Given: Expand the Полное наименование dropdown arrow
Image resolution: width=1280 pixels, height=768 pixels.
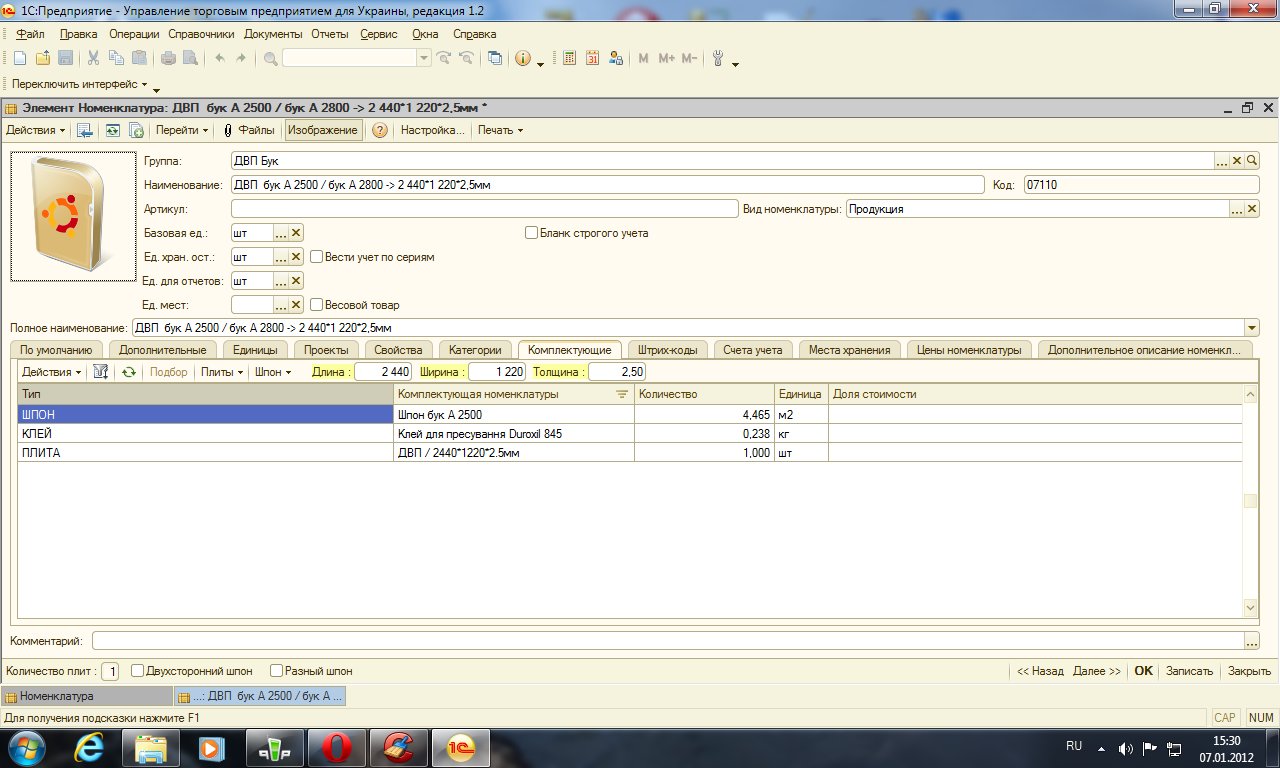Looking at the screenshot, I should (1251, 328).
